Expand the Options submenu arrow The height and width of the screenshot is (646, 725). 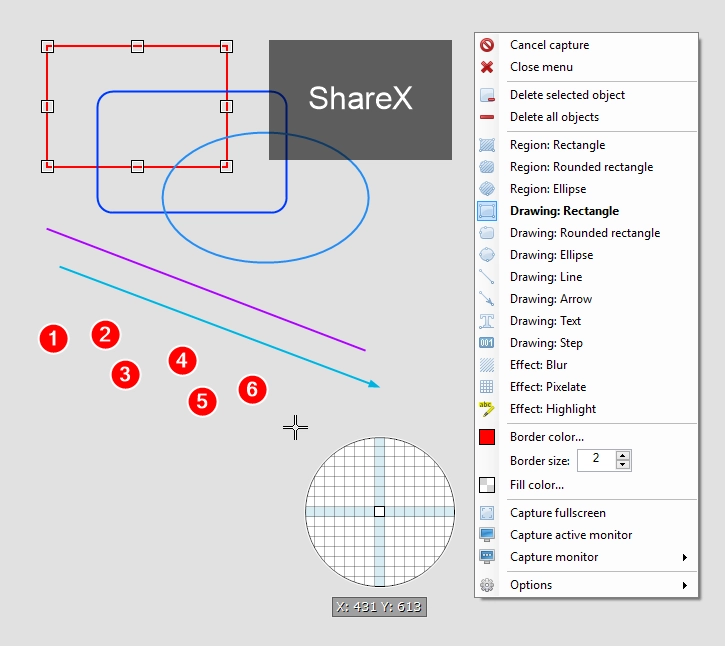(685, 585)
